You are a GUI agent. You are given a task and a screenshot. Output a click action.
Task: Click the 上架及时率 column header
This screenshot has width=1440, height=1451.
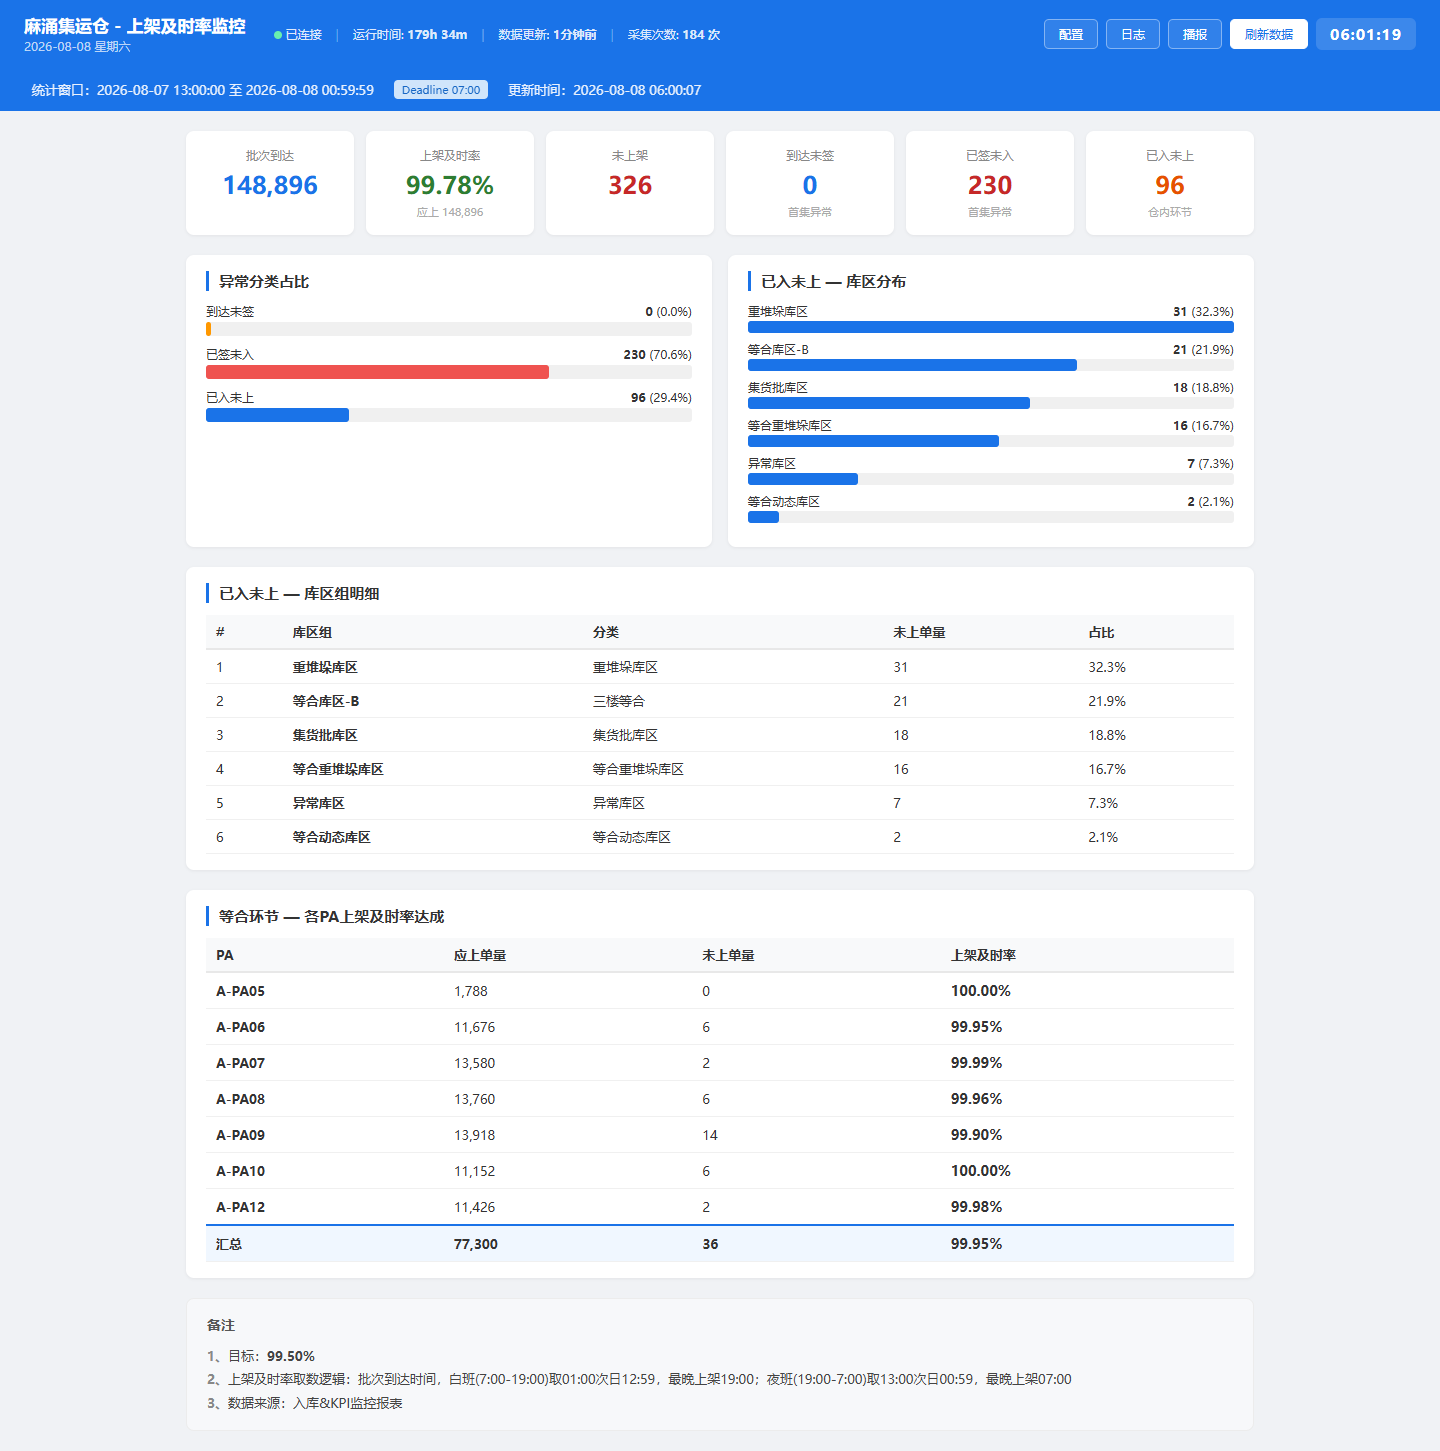click(983, 956)
